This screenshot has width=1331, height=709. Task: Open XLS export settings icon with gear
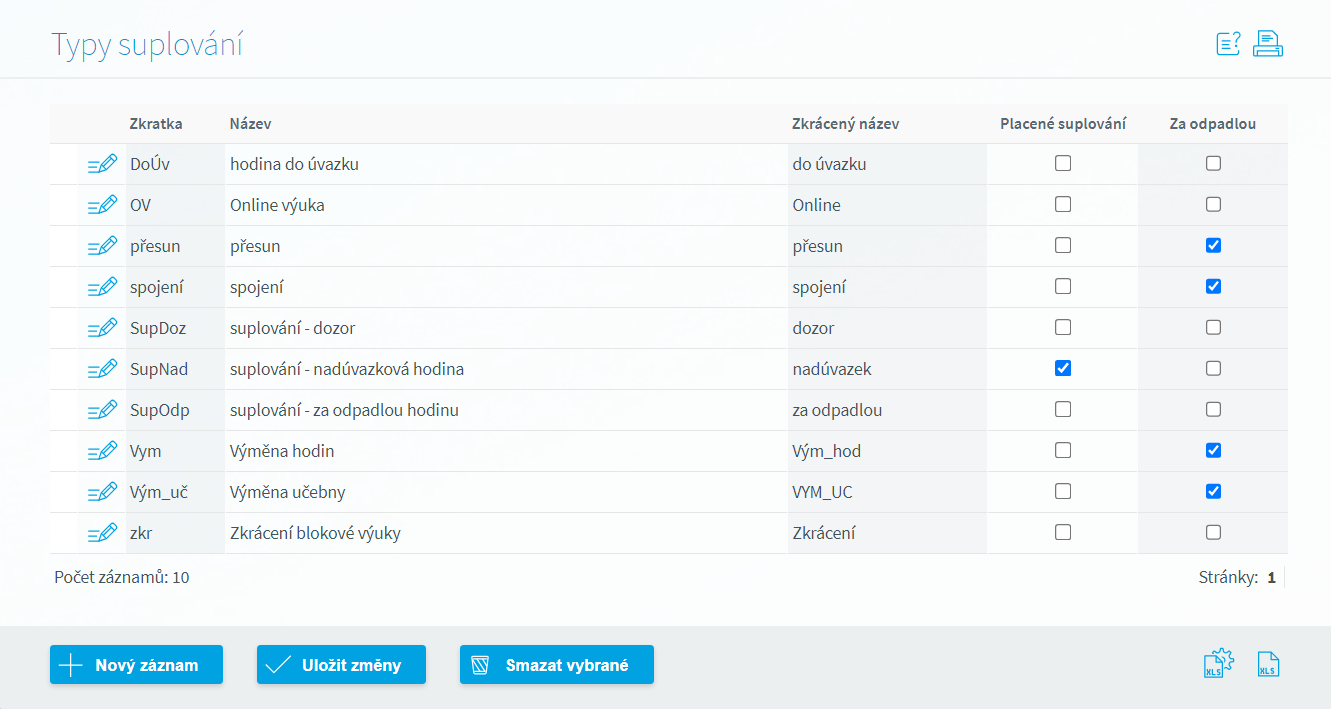(x=1218, y=664)
